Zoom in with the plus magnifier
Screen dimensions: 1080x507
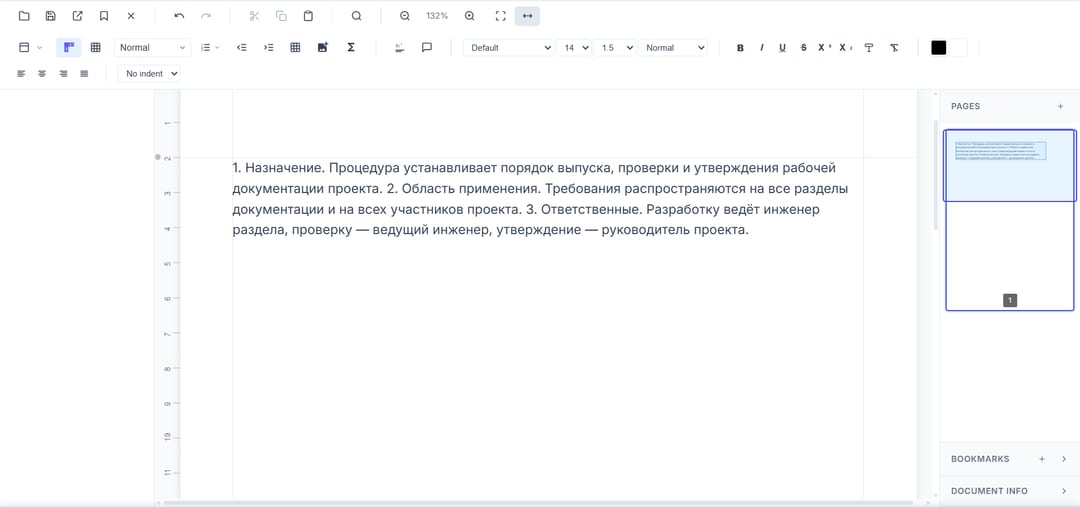pyautogui.click(x=470, y=16)
